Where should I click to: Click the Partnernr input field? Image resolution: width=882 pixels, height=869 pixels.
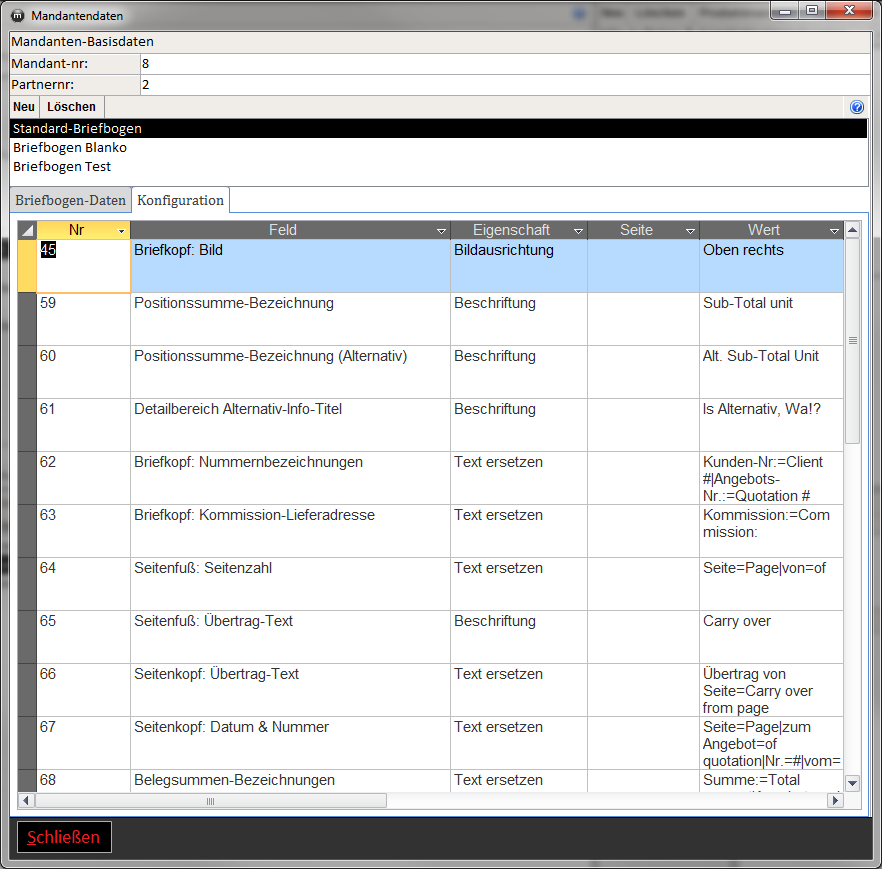click(x=505, y=84)
